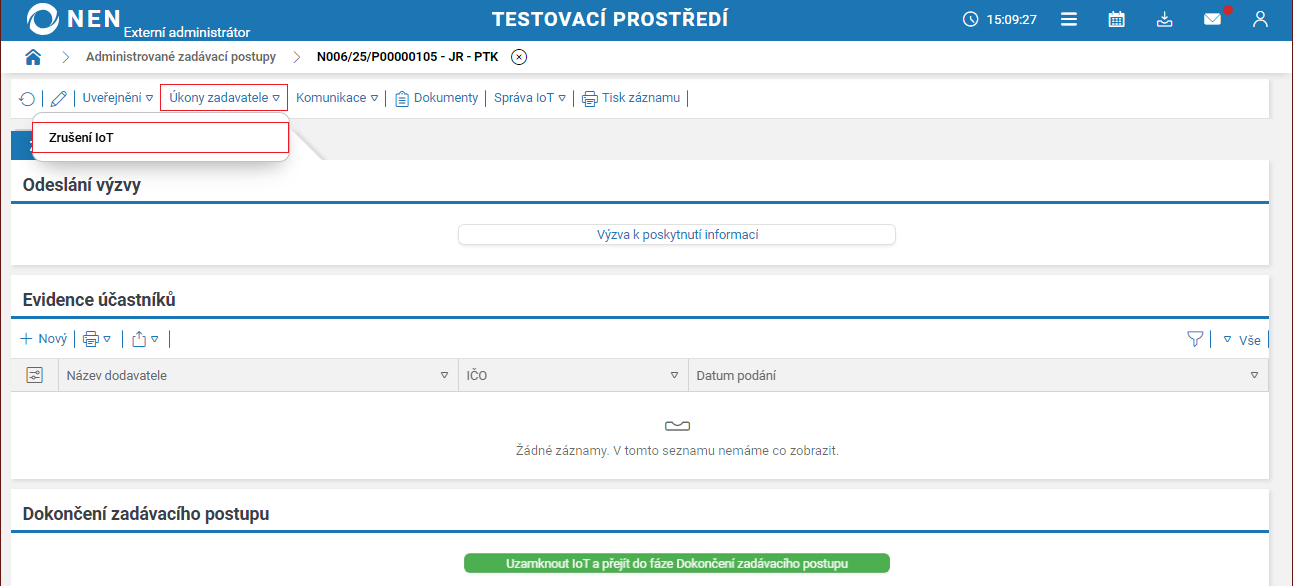Click the NEN logo in header
1293x586 pixels.
(x=75, y=19)
